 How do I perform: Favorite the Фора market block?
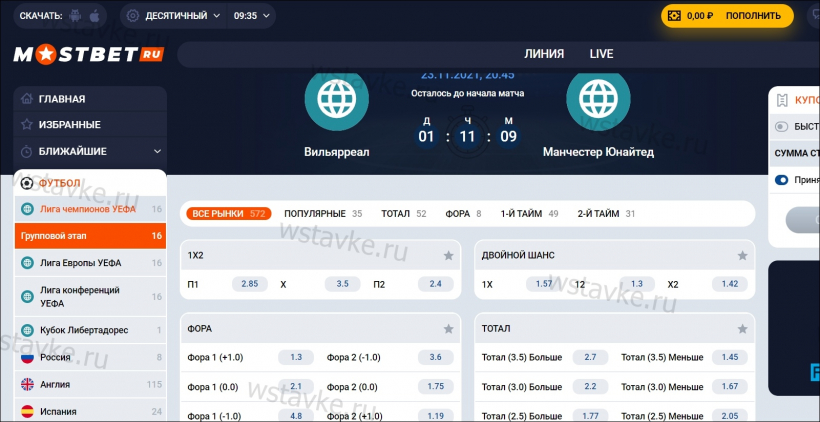pos(448,328)
